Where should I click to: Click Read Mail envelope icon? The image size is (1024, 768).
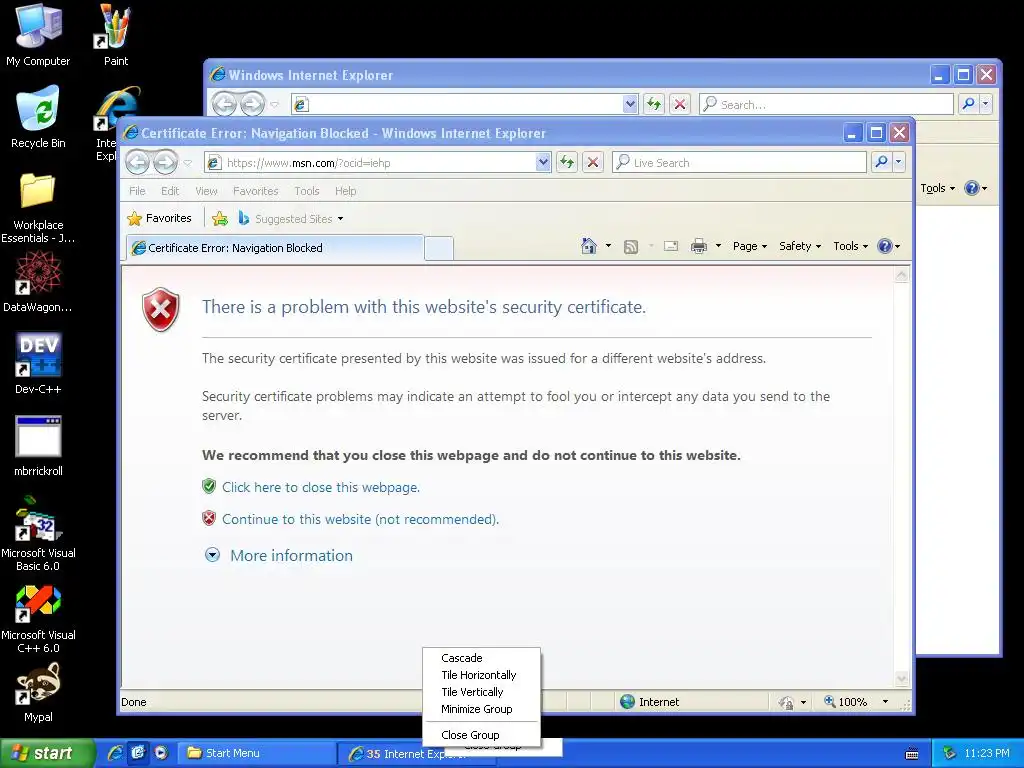point(671,246)
